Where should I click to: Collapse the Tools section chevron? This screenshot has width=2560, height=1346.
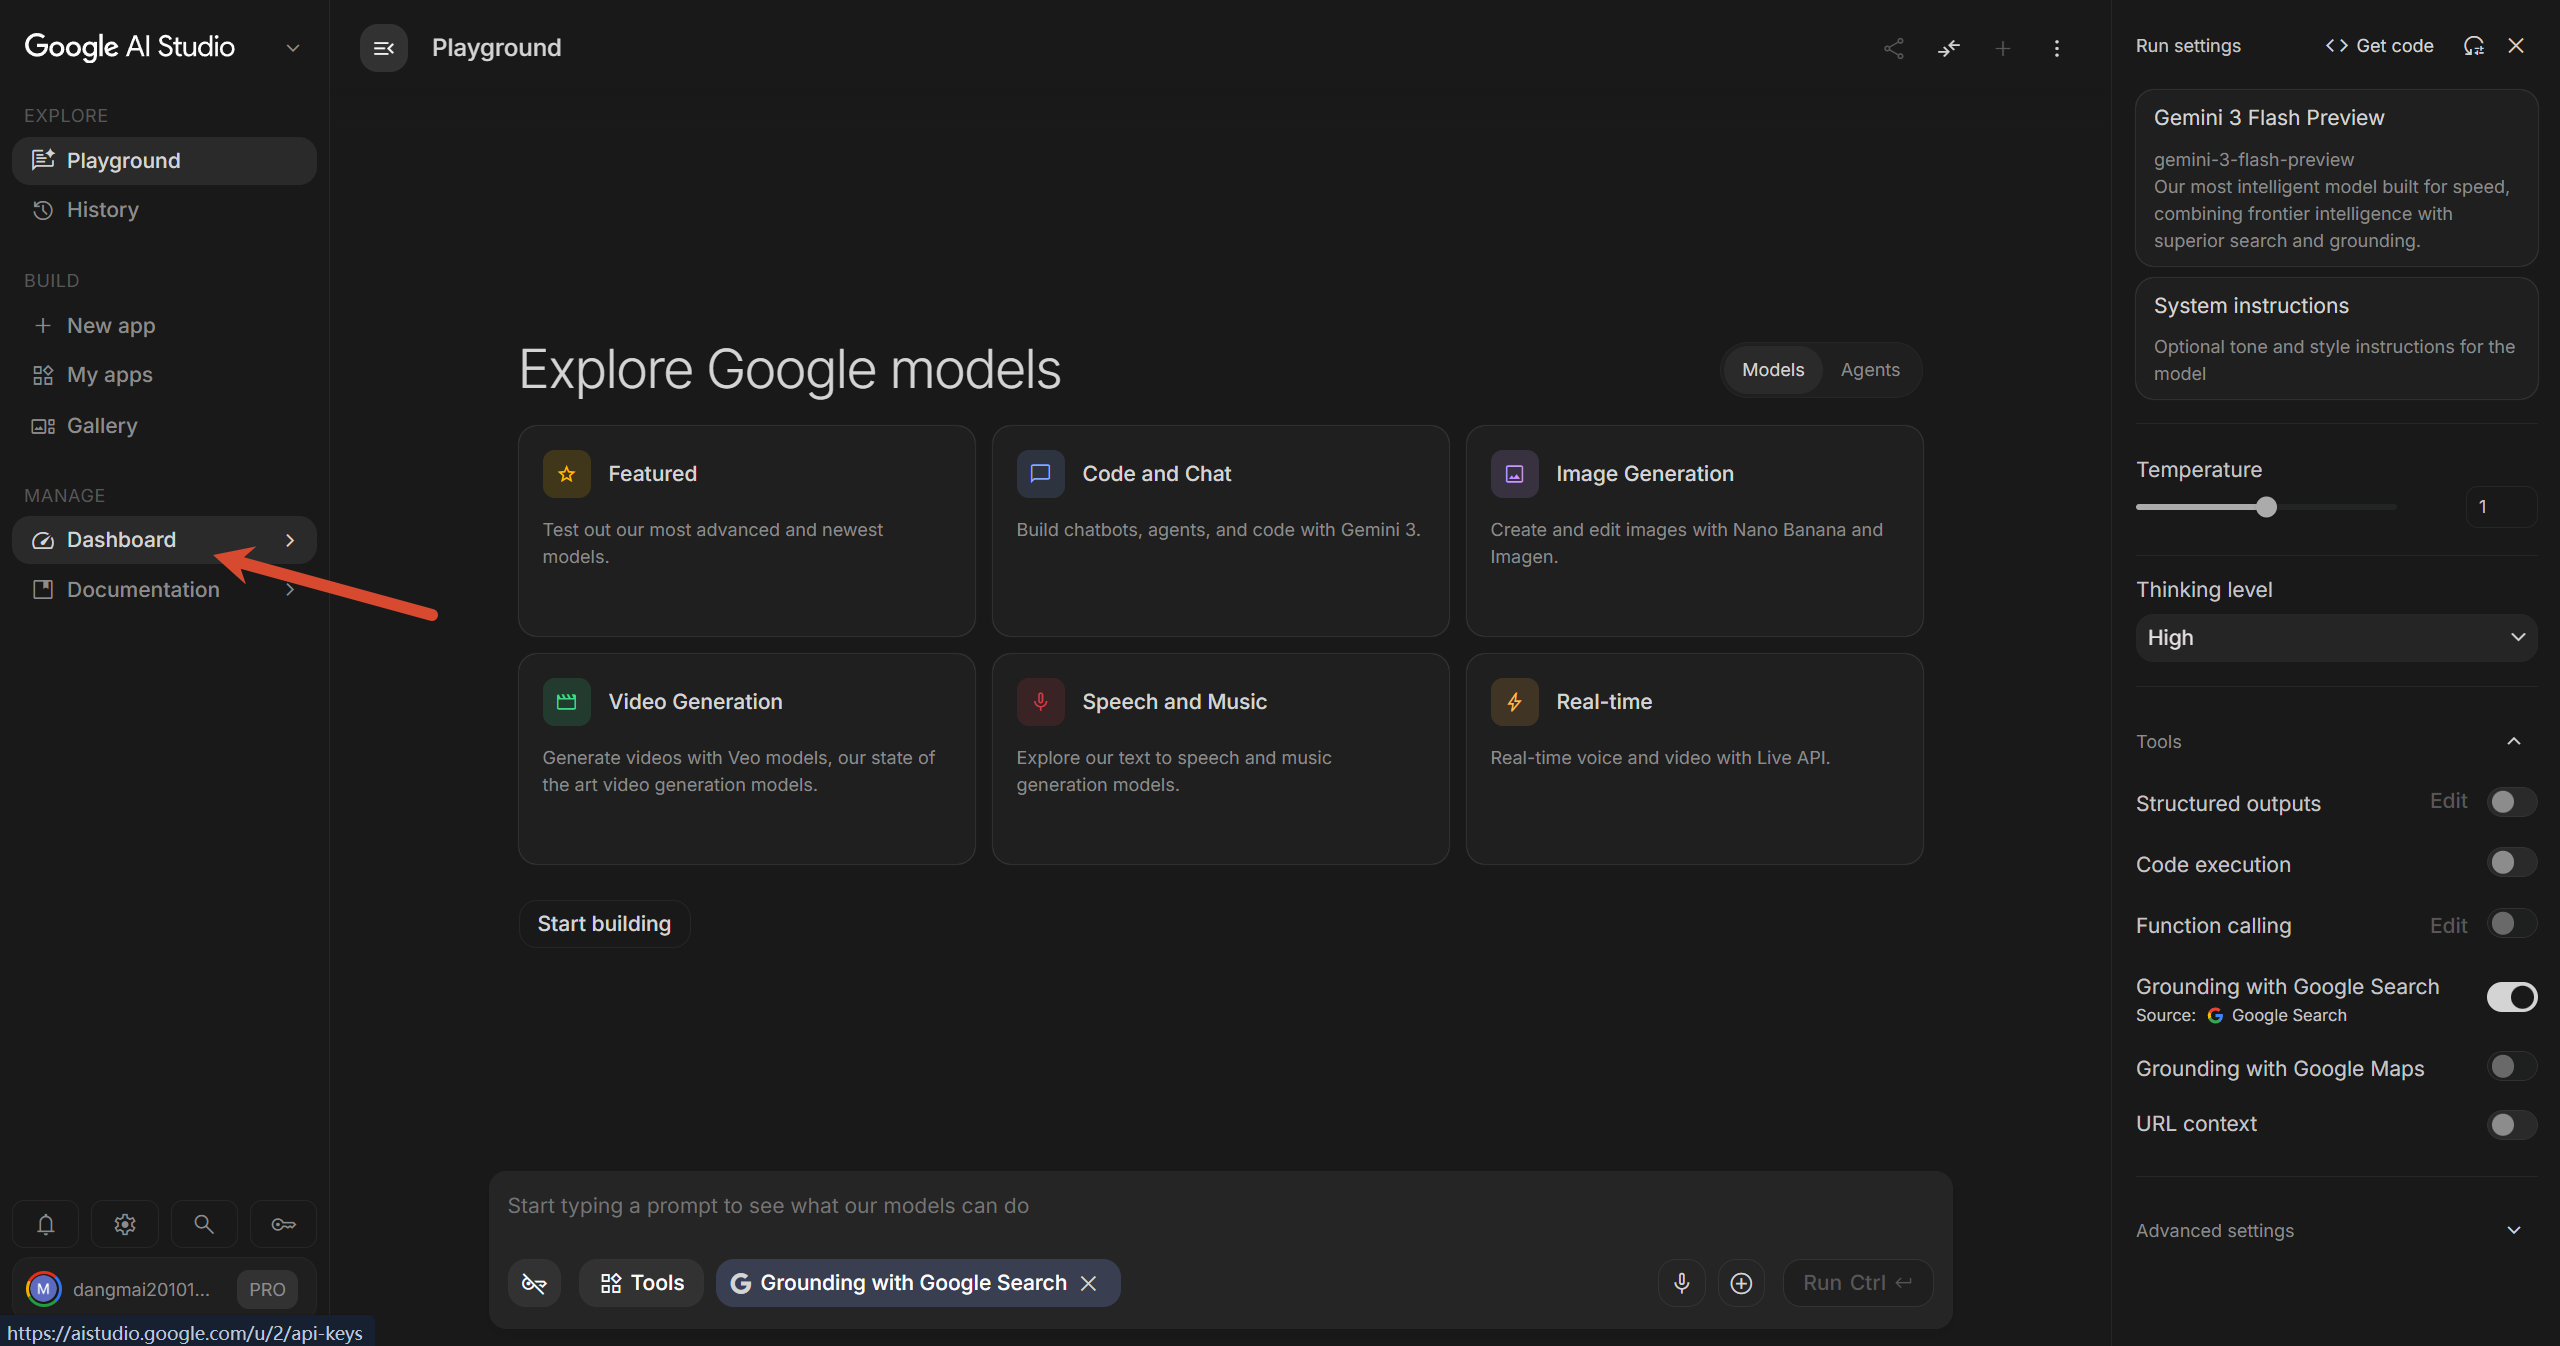click(2514, 742)
